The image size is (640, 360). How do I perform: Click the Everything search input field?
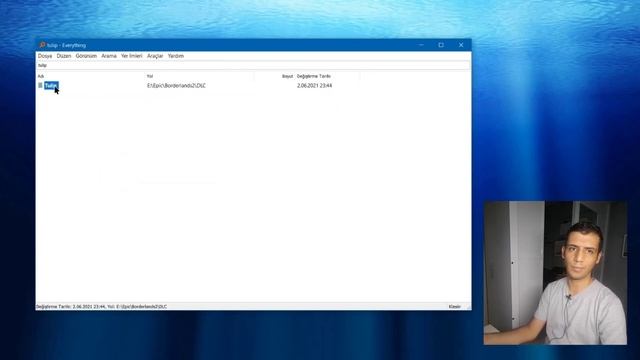[253, 65]
